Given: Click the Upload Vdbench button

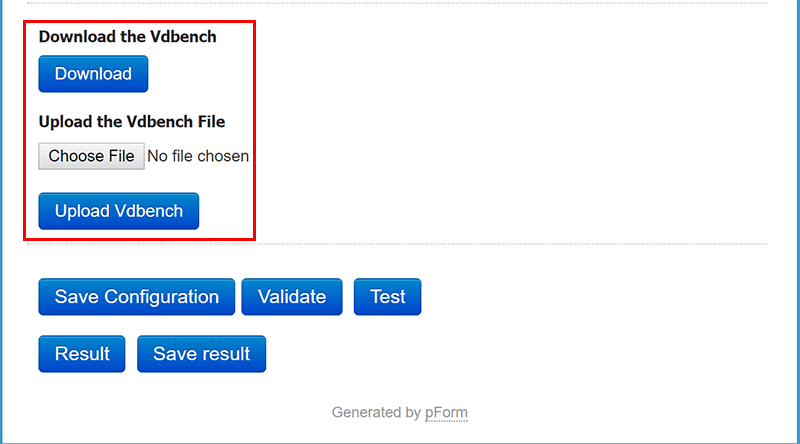Looking at the screenshot, I should pyautogui.click(x=119, y=211).
